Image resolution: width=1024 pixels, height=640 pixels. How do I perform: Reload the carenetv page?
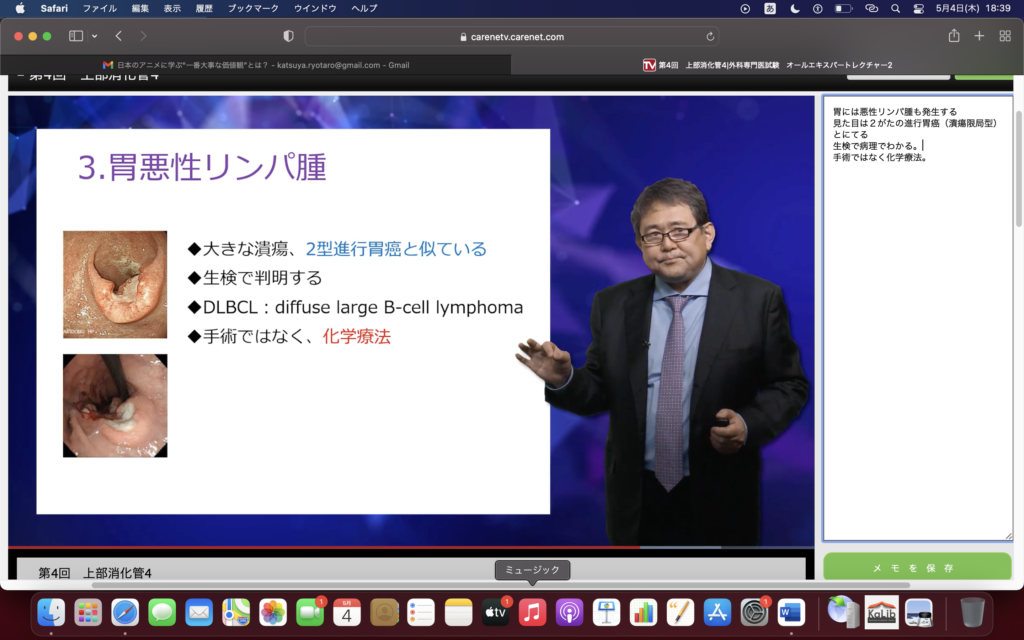tap(711, 36)
